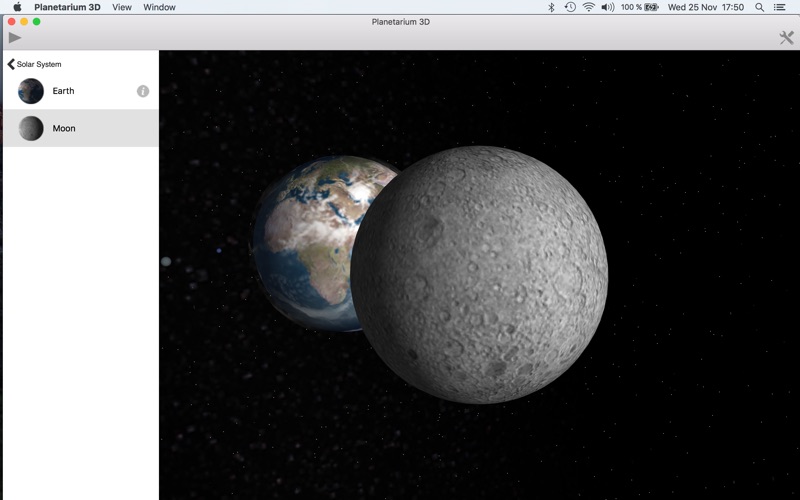The width and height of the screenshot is (800, 500).
Task: Click the Moon in the 3D view
Action: (480, 274)
